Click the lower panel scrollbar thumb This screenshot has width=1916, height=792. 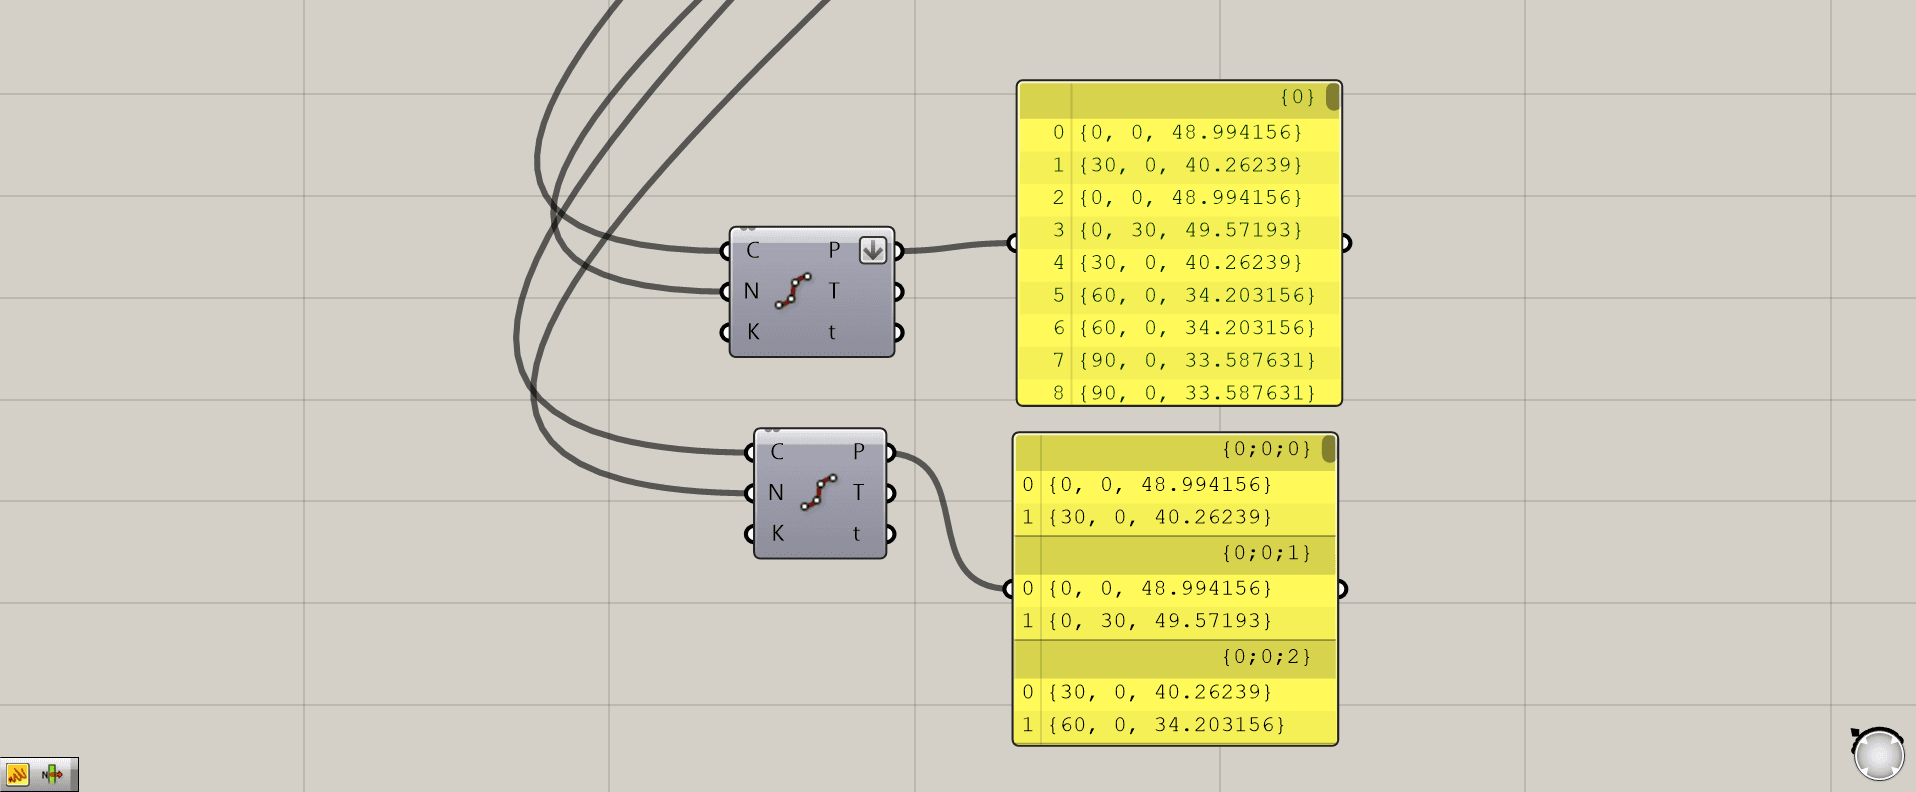[1328, 449]
